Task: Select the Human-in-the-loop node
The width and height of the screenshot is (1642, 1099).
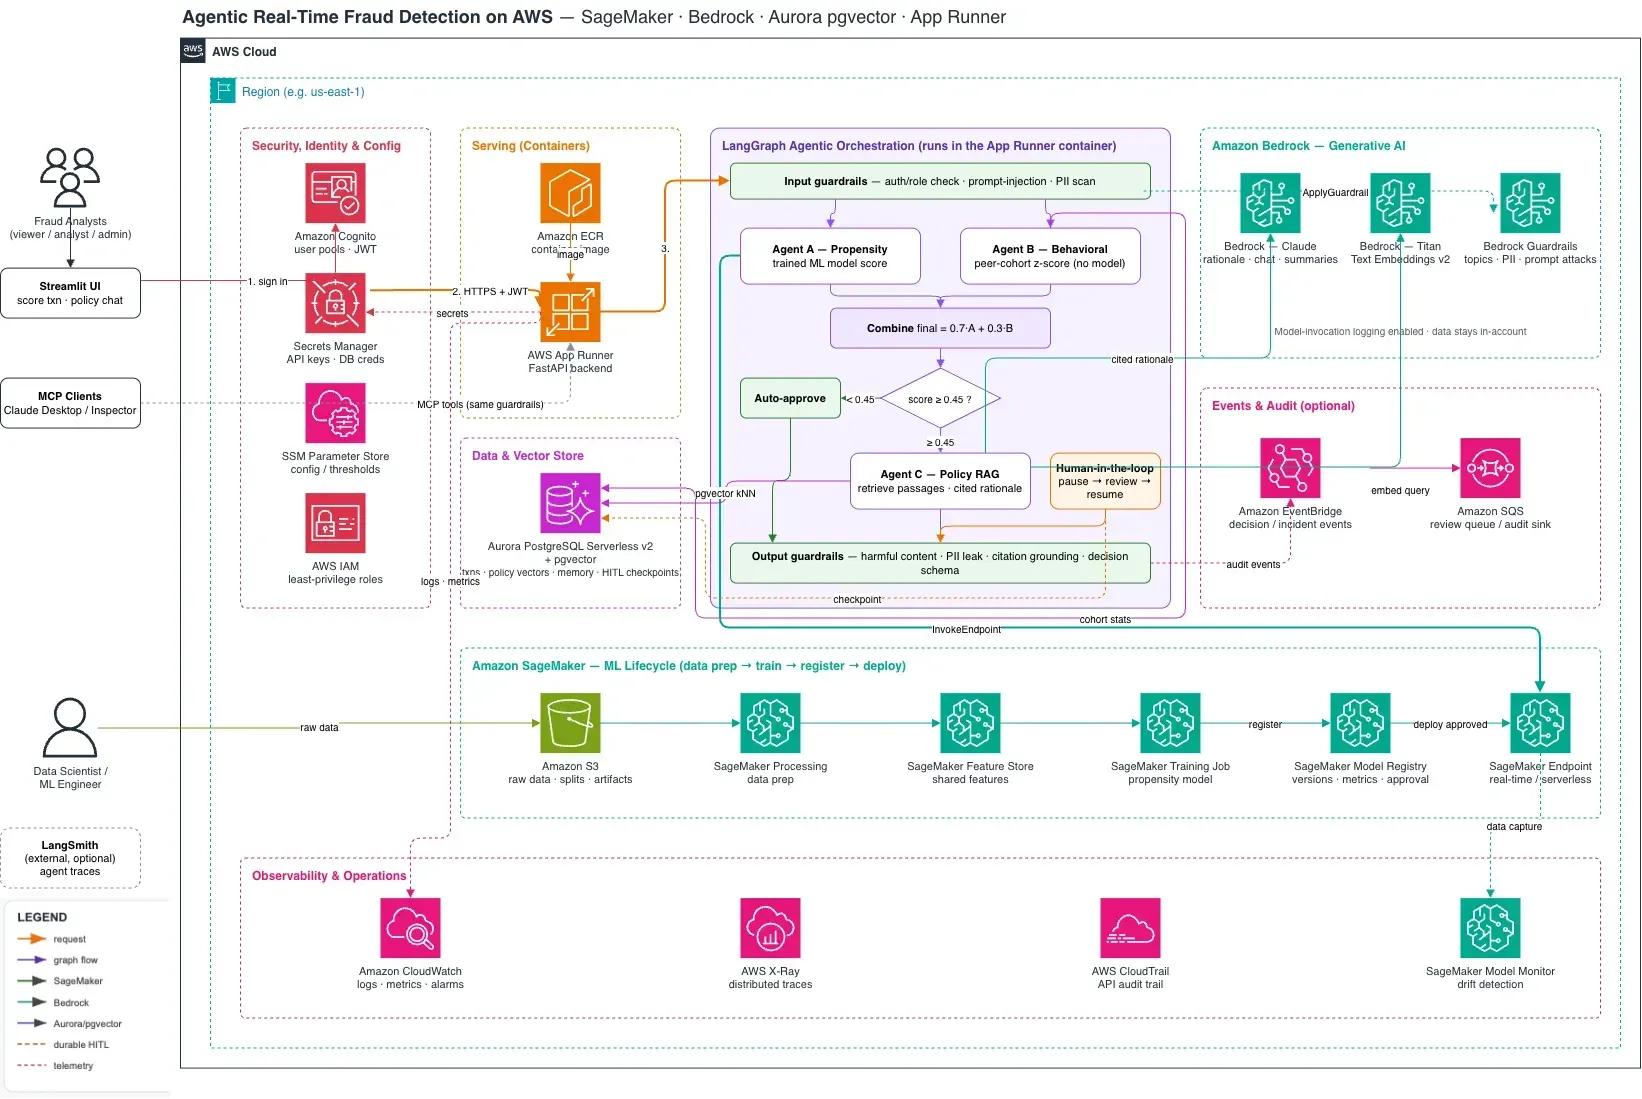Action: [1105, 481]
